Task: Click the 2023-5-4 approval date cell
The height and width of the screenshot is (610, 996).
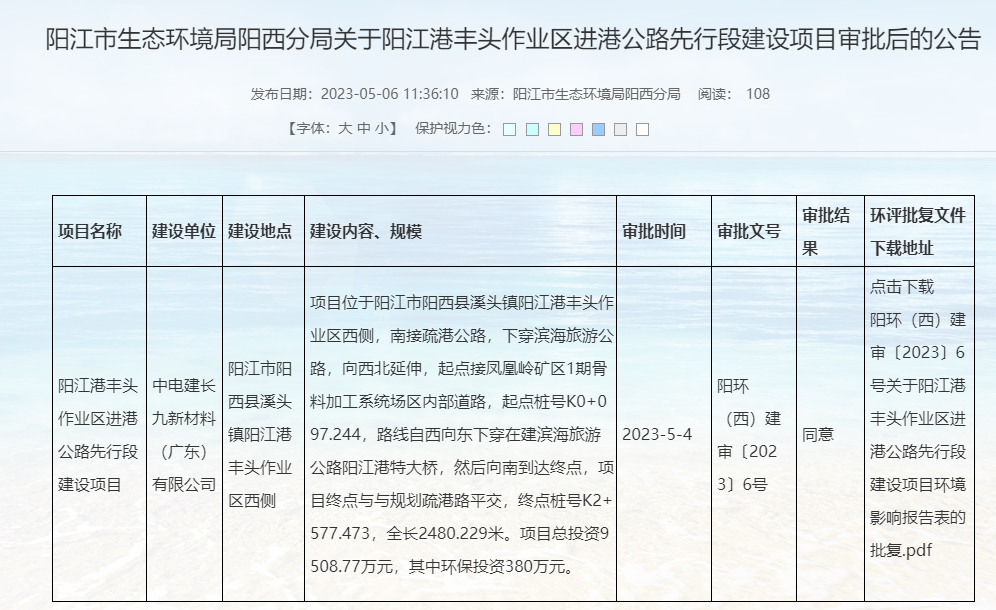Action: (x=657, y=435)
